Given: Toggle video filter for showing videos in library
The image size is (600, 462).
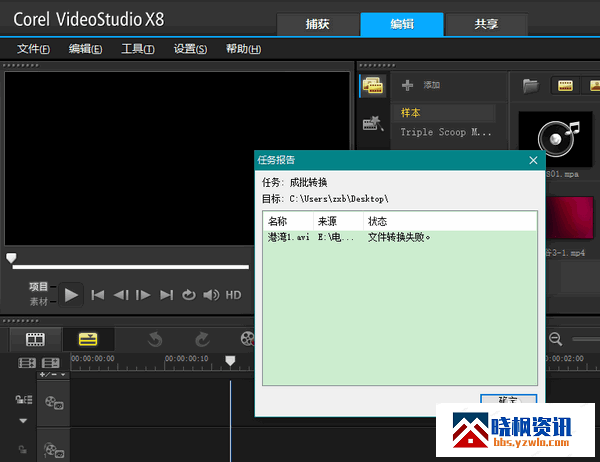Looking at the screenshot, I should point(565,86).
